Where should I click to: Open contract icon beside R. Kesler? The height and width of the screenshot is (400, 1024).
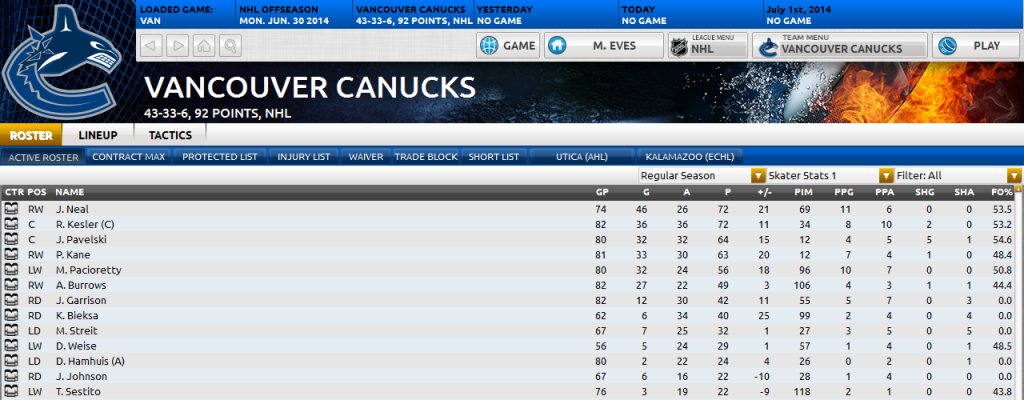click(10, 224)
